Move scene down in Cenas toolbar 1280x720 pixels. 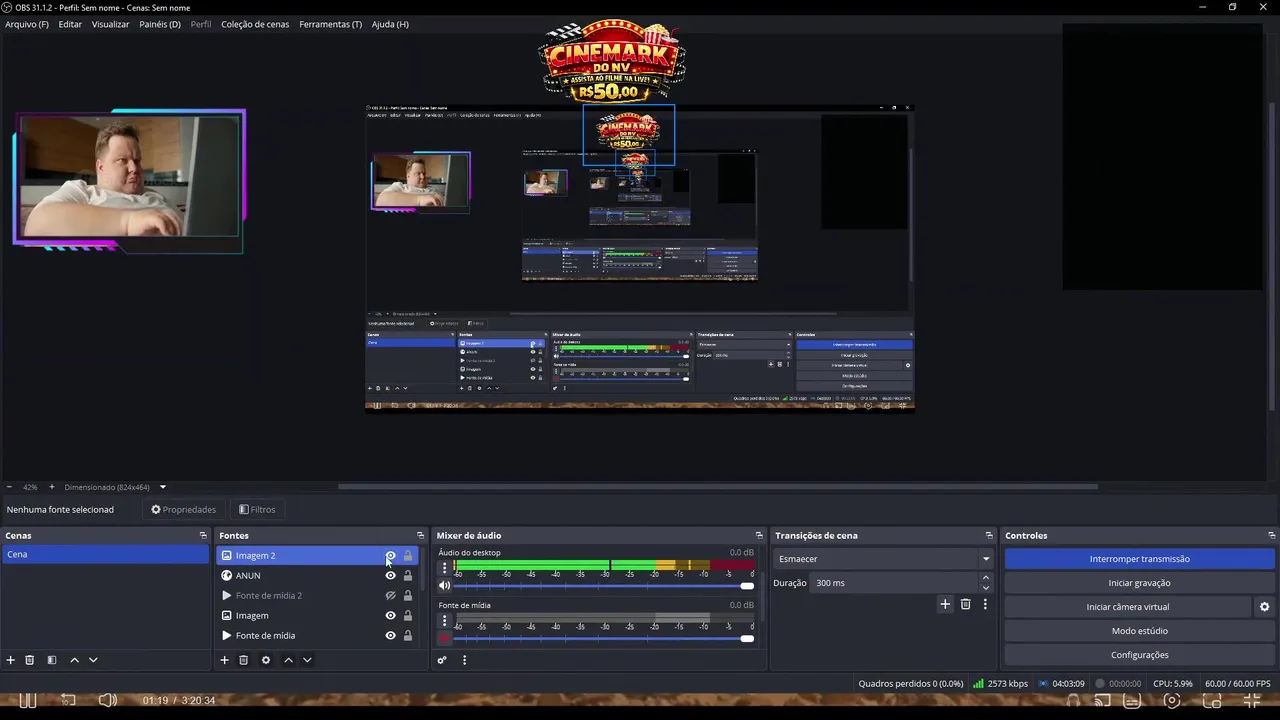point(93,660)
